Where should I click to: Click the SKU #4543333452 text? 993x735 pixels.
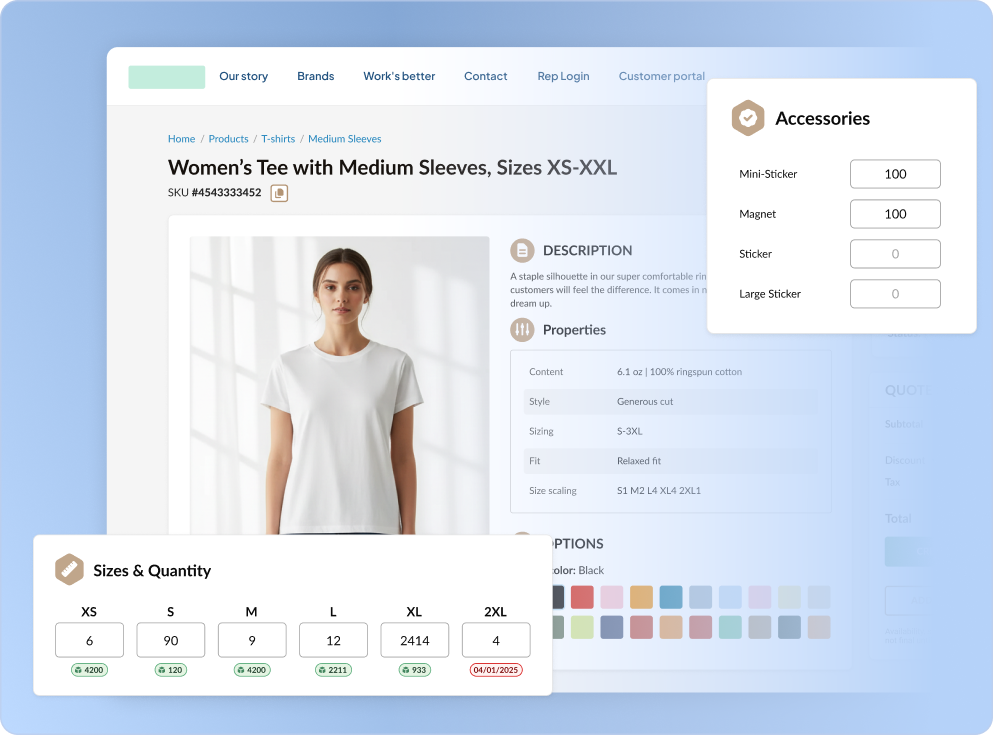click(214, 192)
